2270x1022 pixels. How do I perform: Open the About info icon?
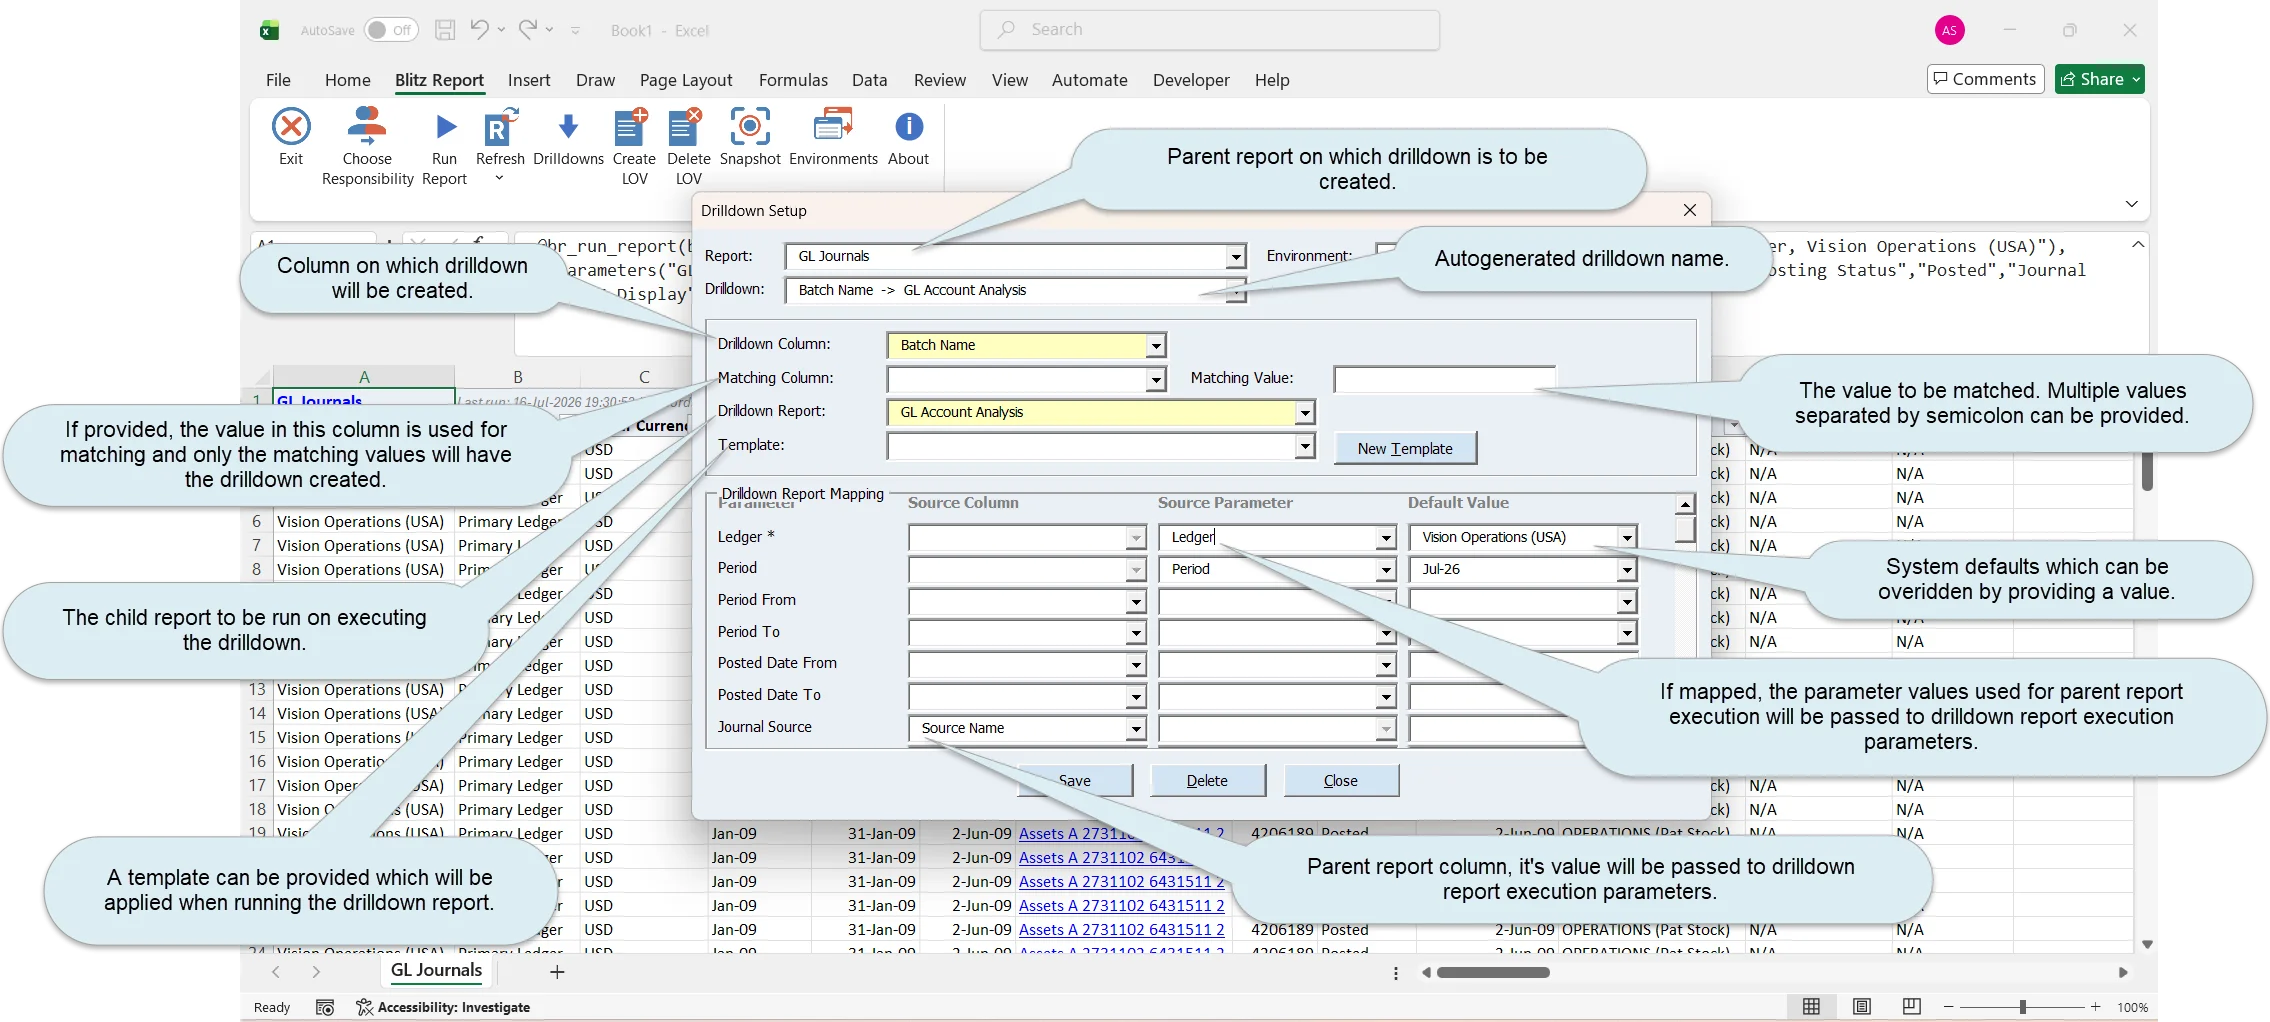click(x=908, y=127)
